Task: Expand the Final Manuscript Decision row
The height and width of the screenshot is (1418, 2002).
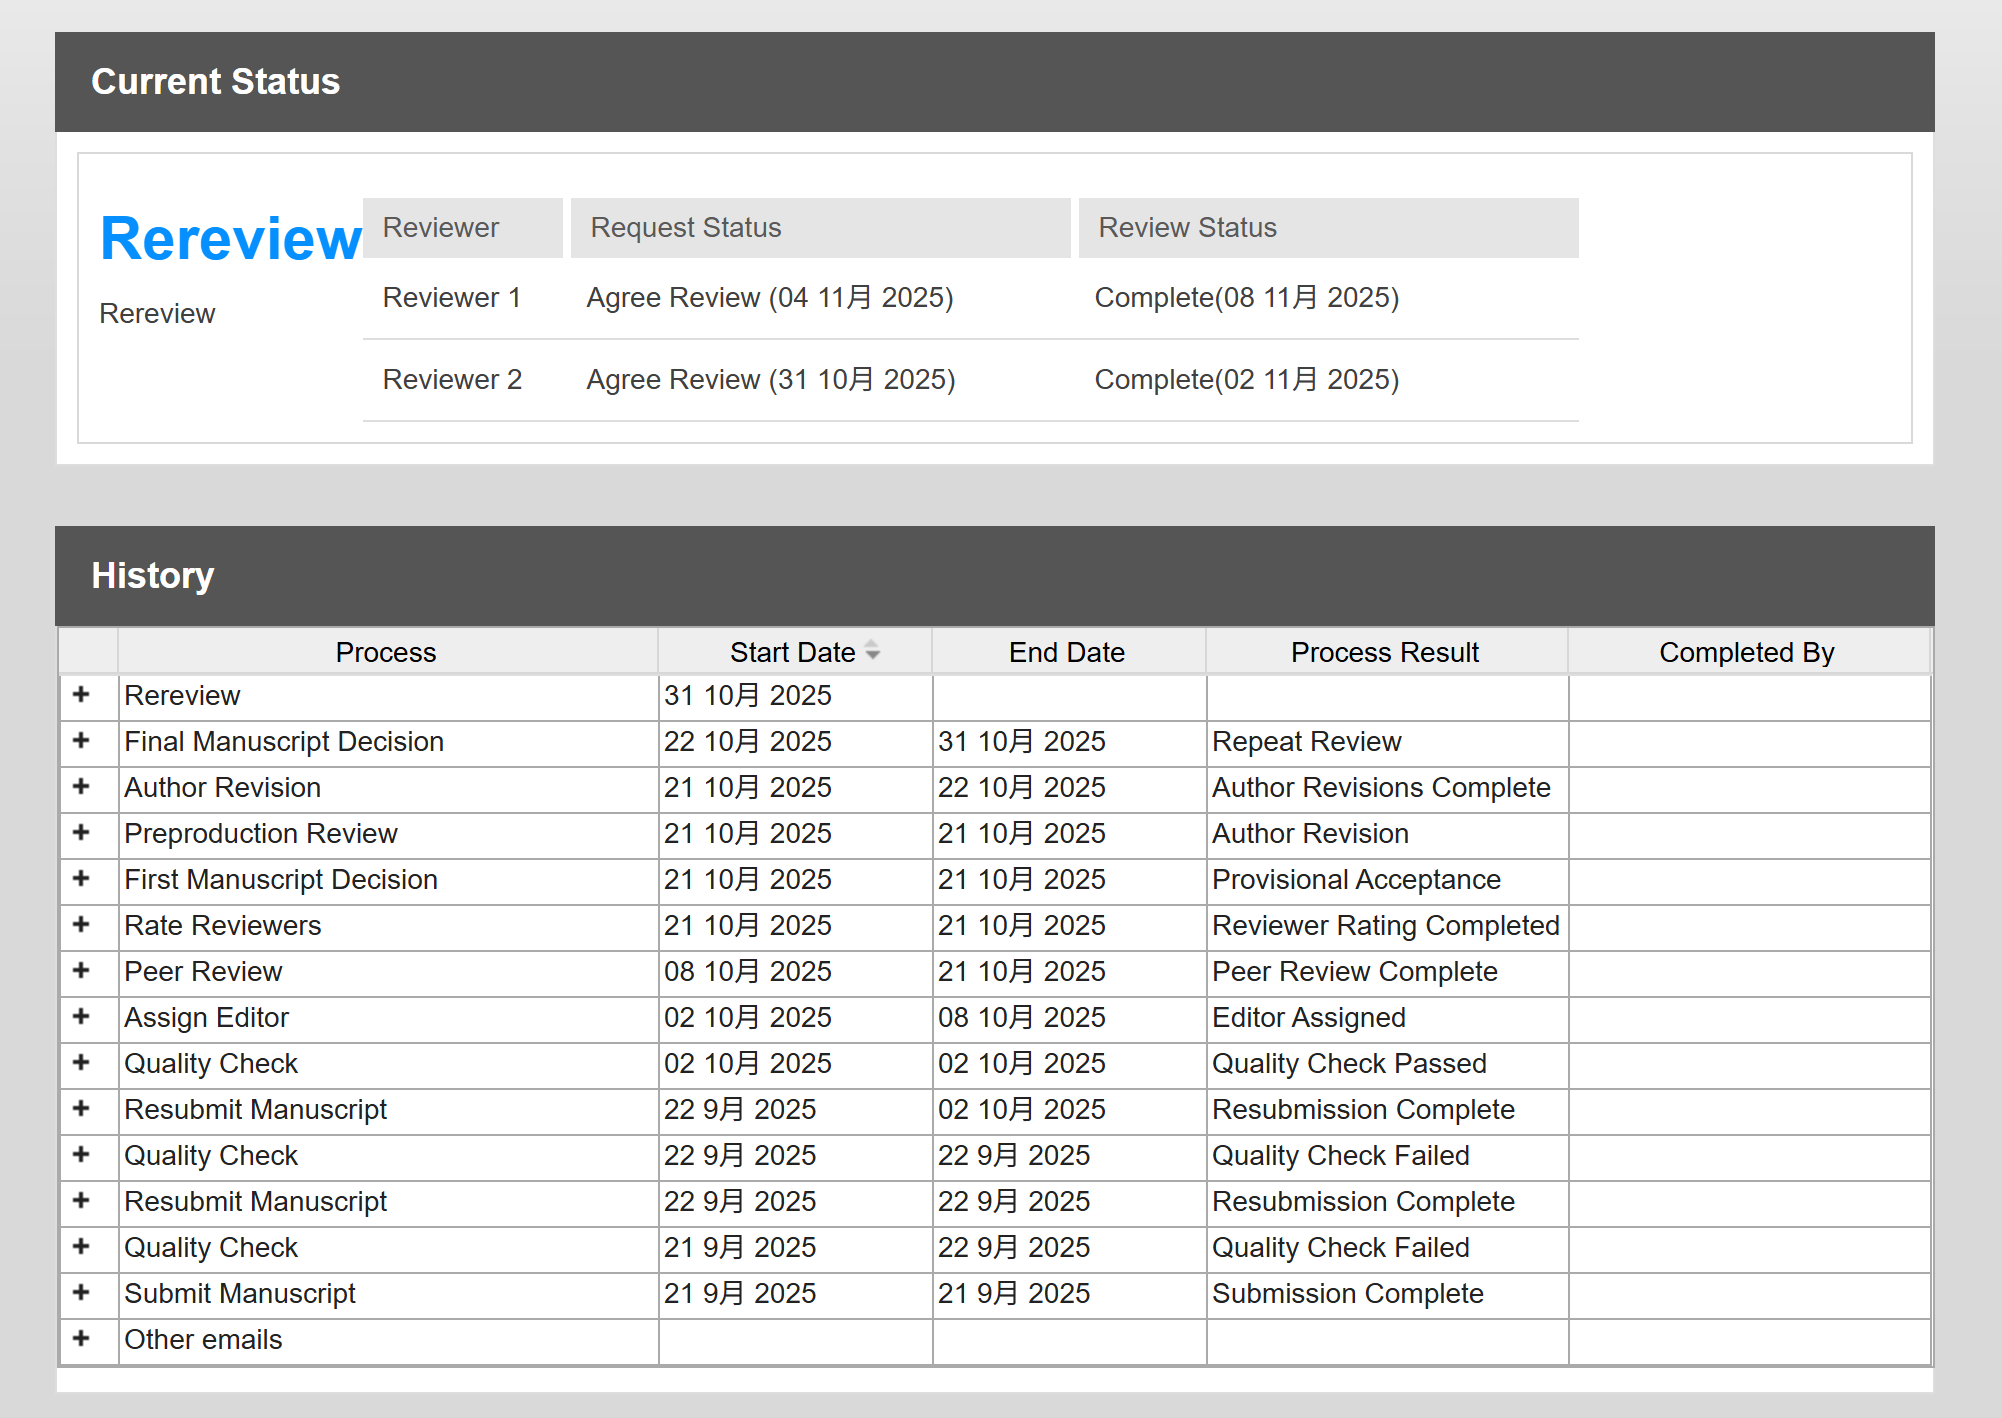Action: tap(81, 741)
